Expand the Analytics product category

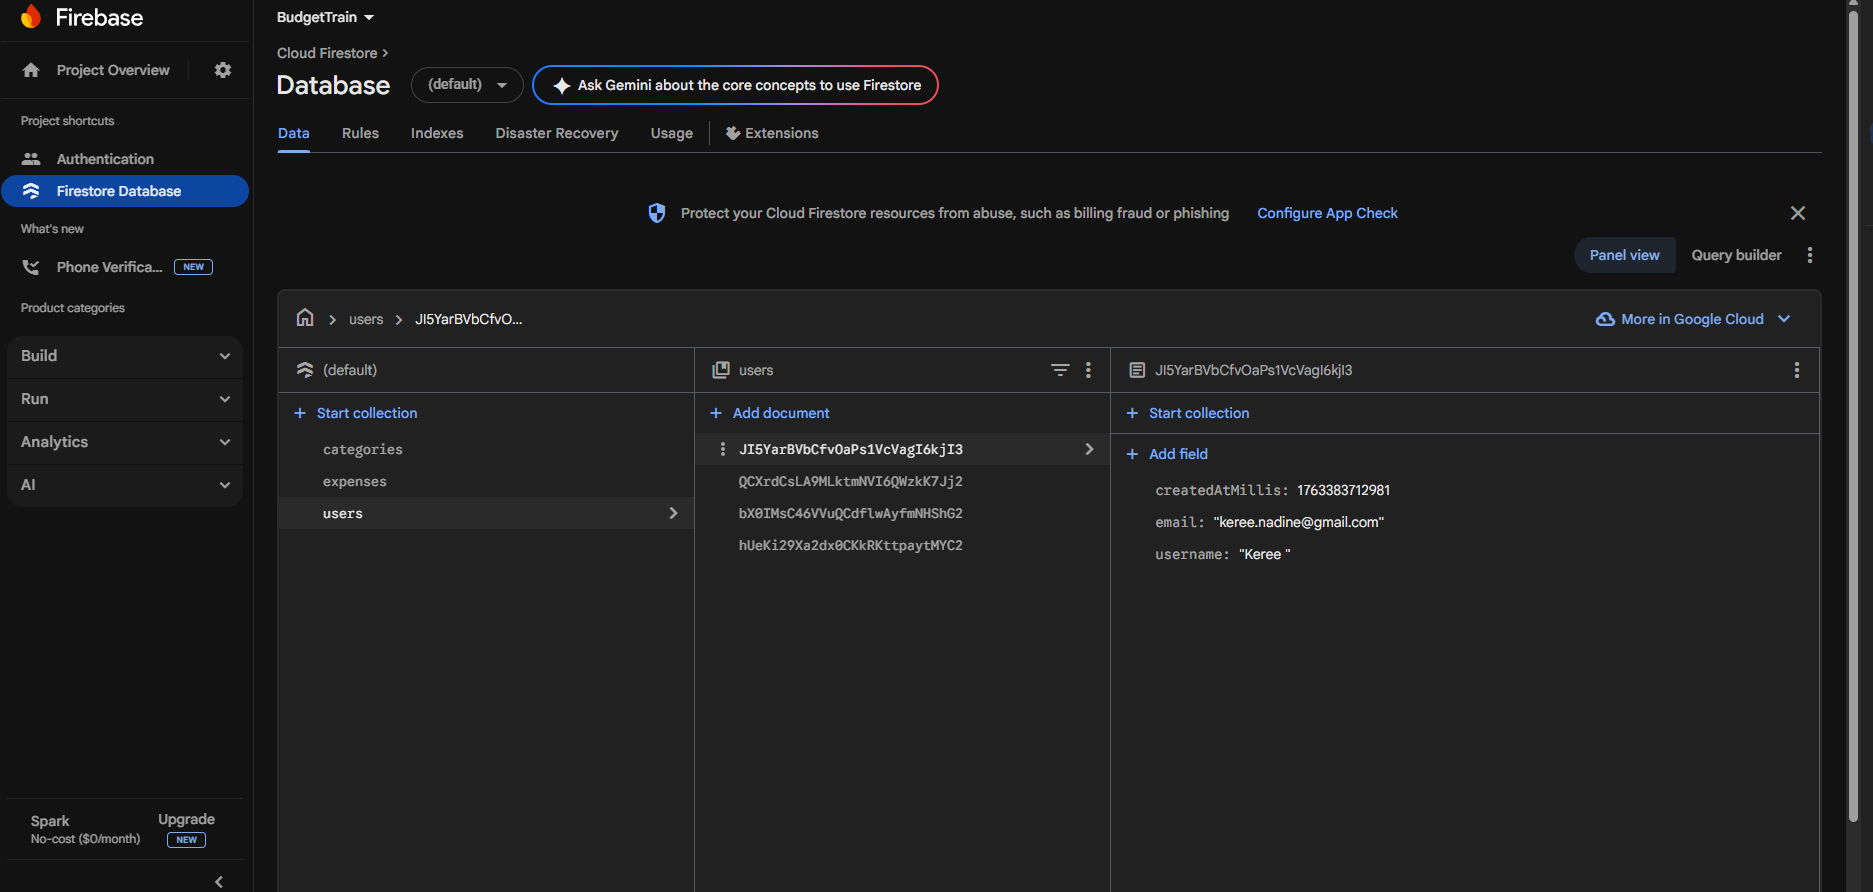point(125,442)
